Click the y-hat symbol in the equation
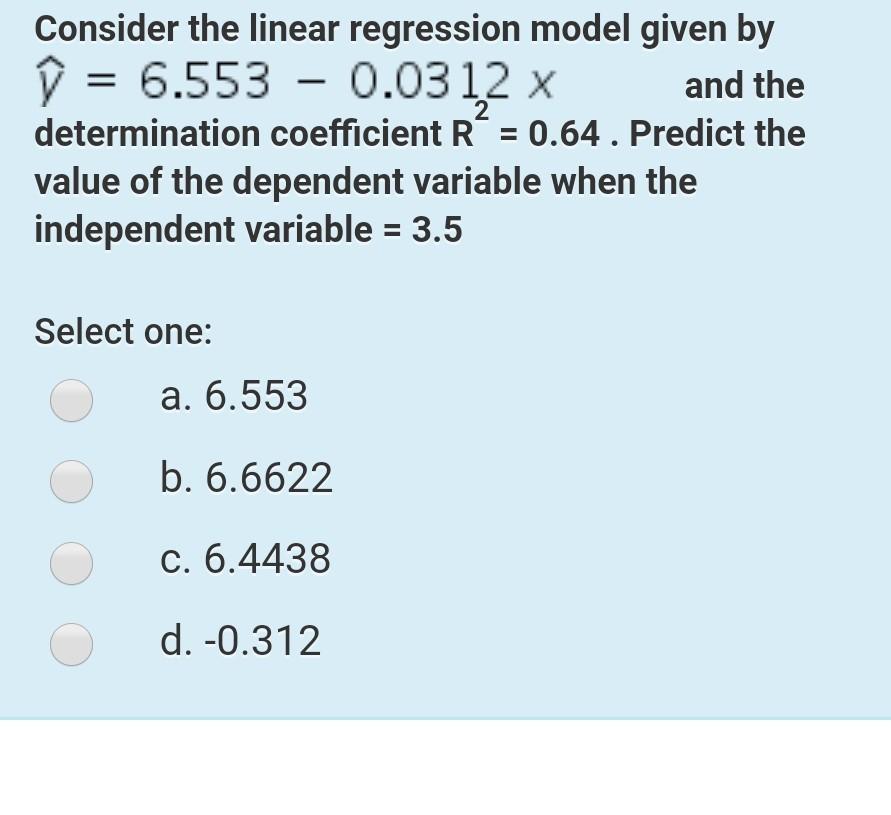 click(48, 82)
